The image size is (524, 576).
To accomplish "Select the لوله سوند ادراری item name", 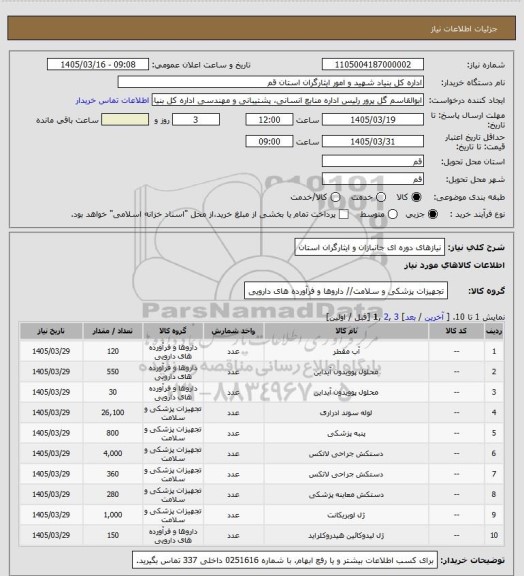I will coord(346,413).
